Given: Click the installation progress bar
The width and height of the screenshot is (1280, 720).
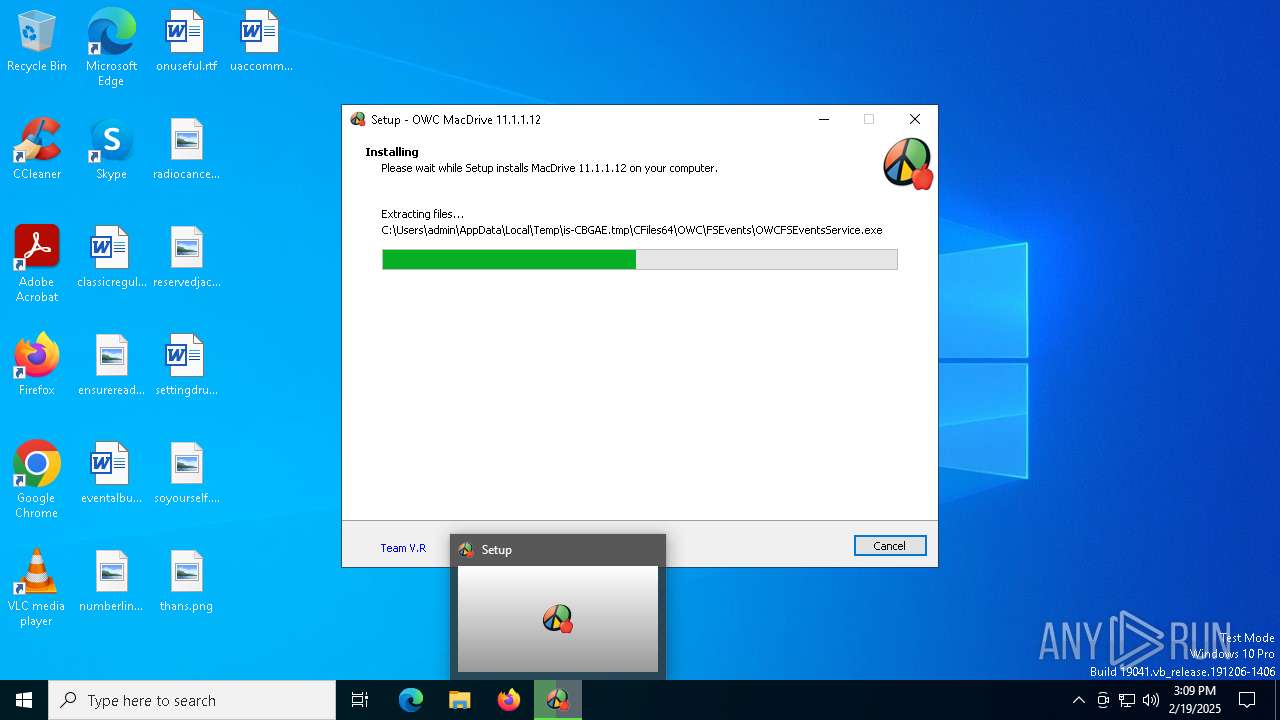Looking at the screenshot, I should [640, 260].
